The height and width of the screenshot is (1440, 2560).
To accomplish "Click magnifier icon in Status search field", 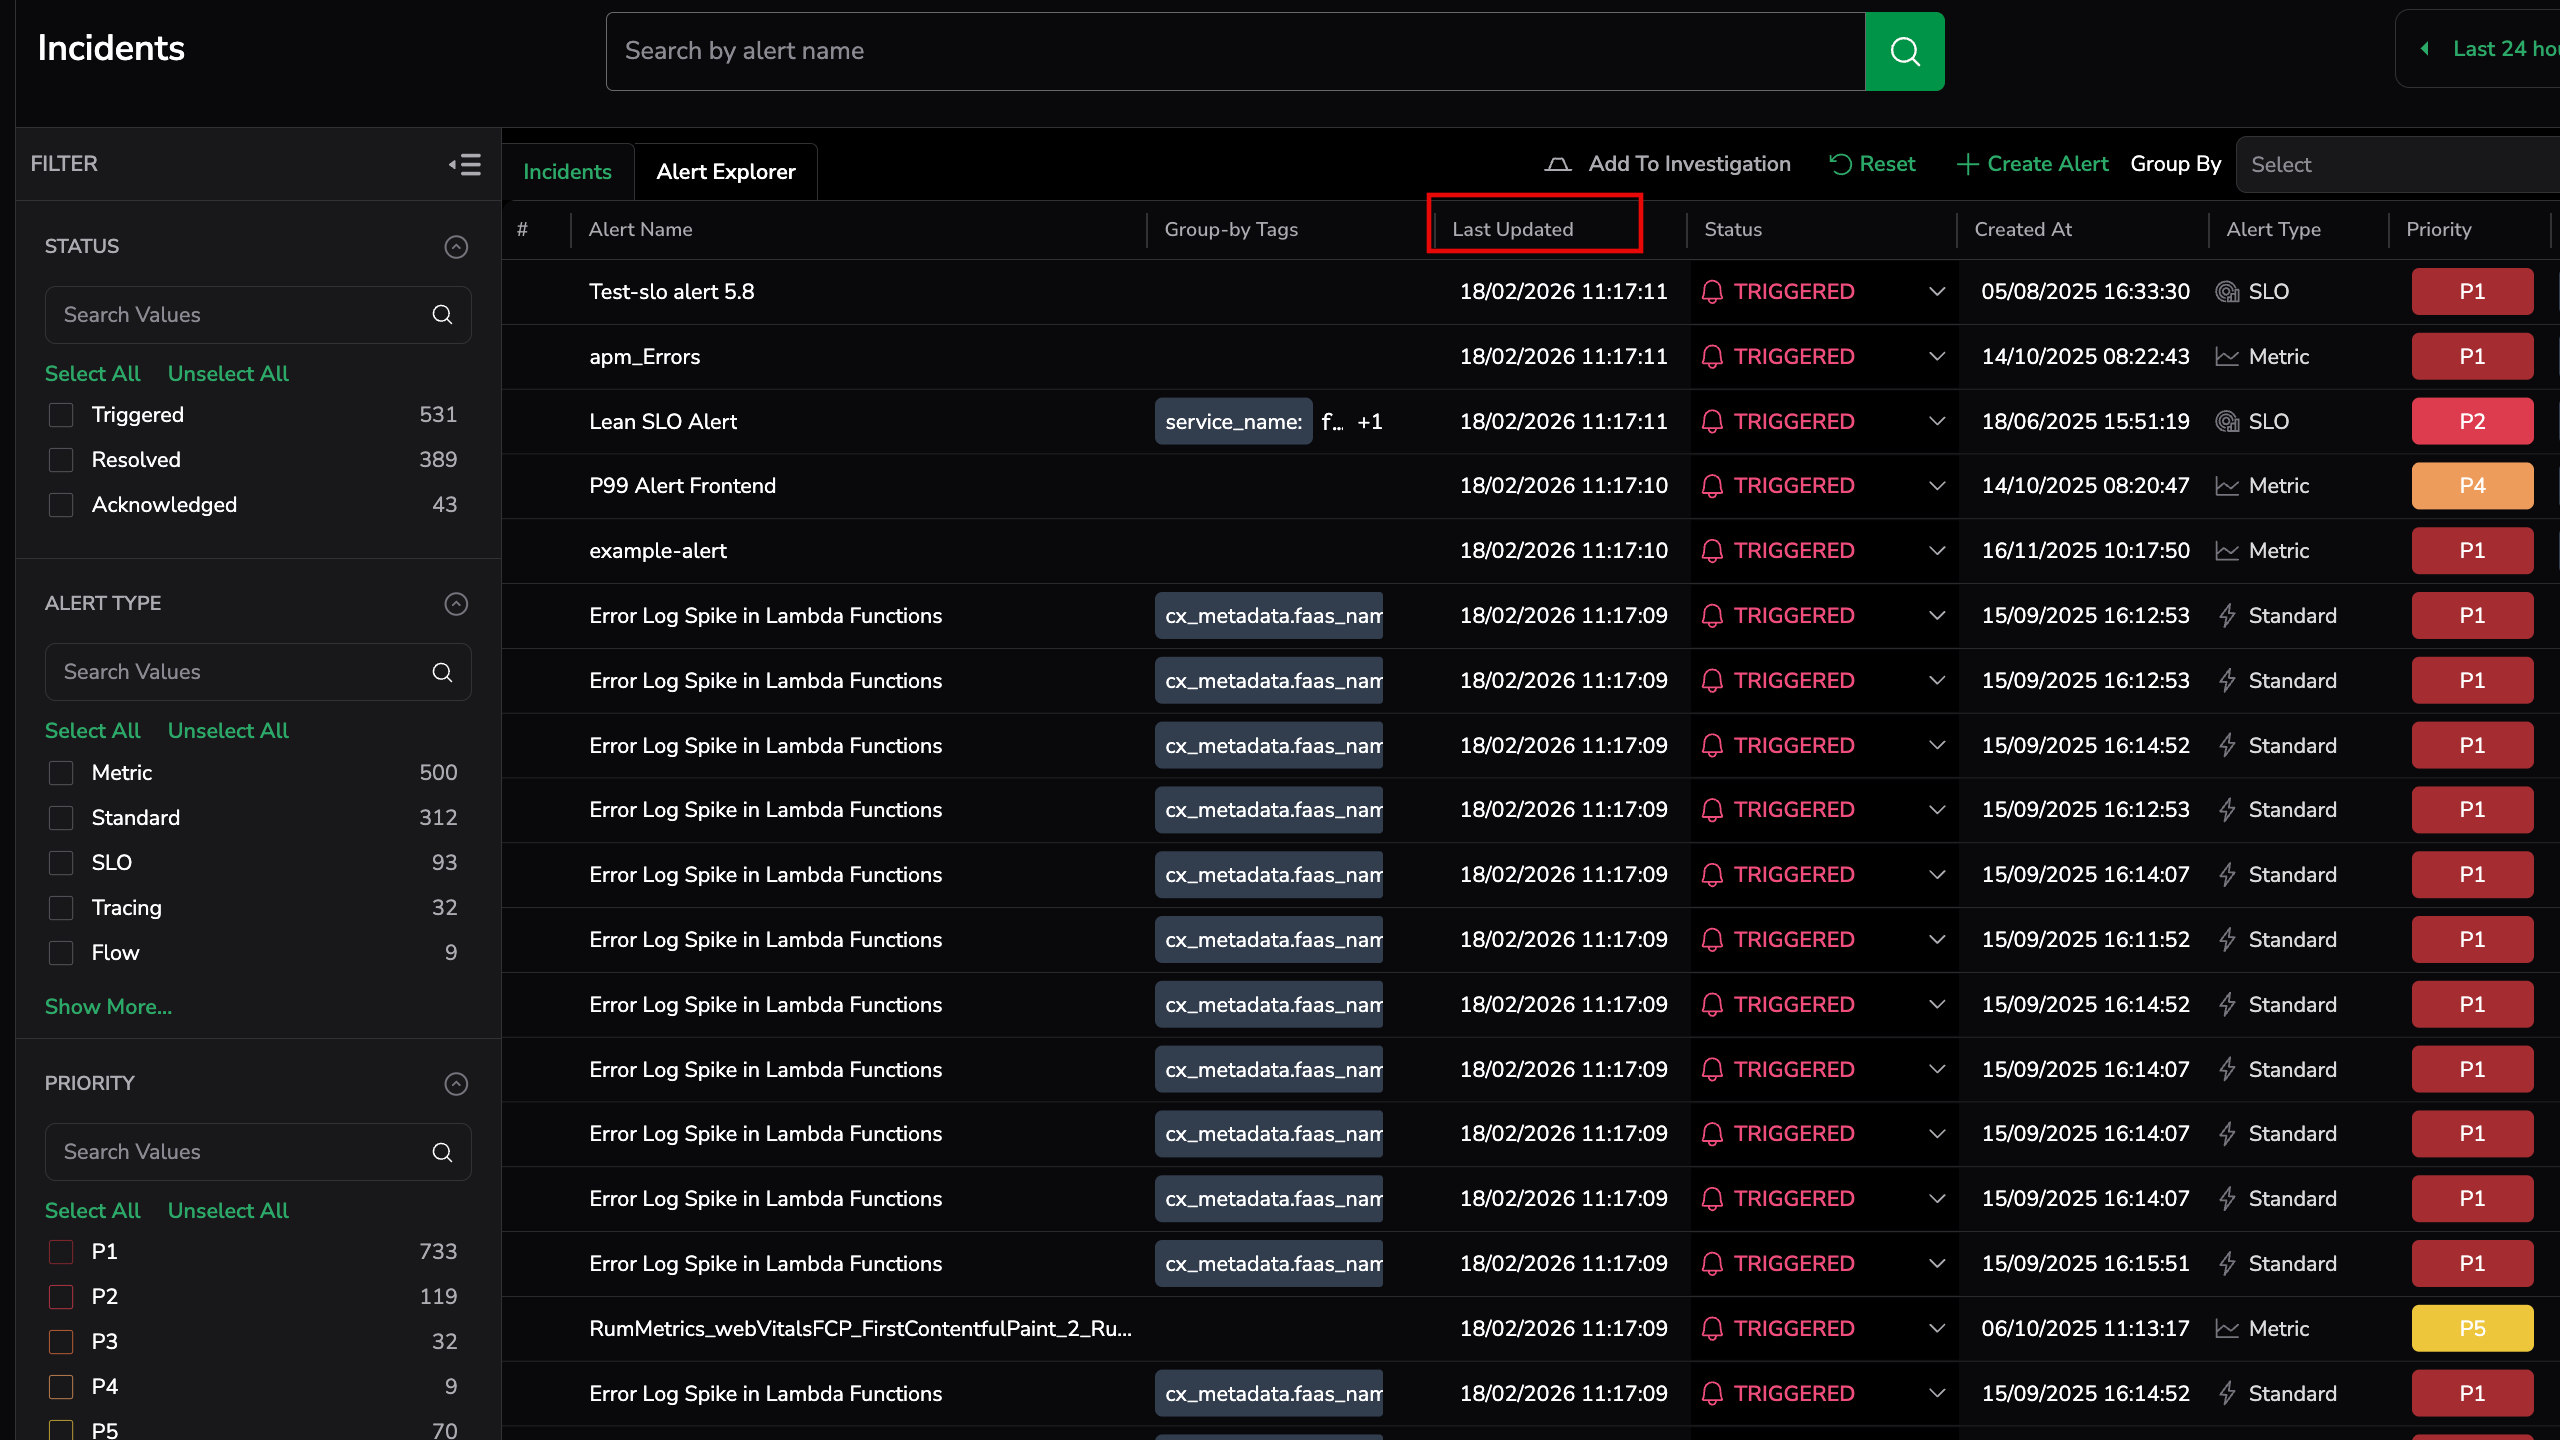I will pos(442,315).
